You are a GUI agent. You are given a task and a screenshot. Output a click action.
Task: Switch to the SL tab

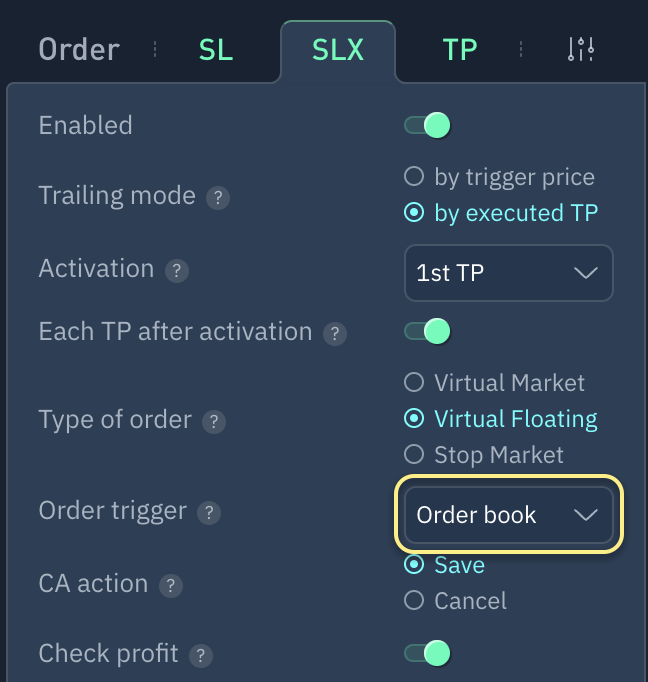pyautogui.click(x=216, y=49)
